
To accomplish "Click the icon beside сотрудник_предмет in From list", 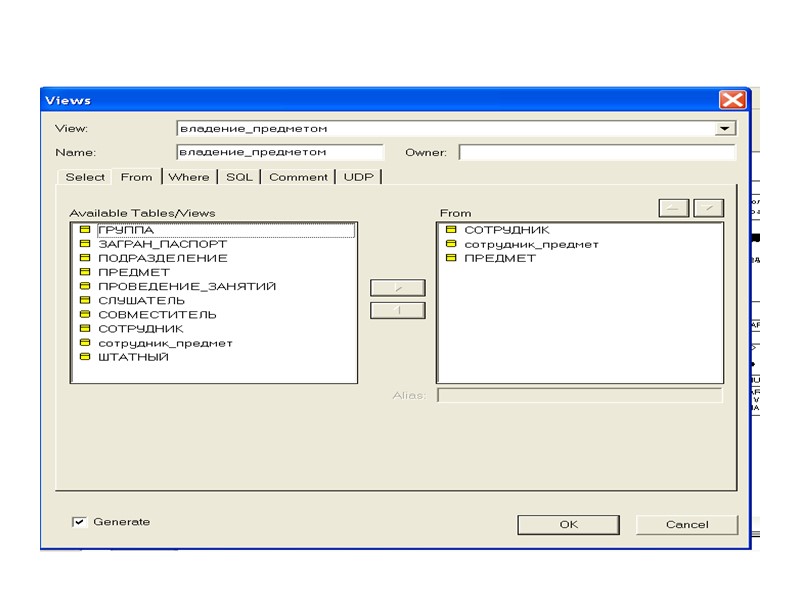I will pos(451,244).
